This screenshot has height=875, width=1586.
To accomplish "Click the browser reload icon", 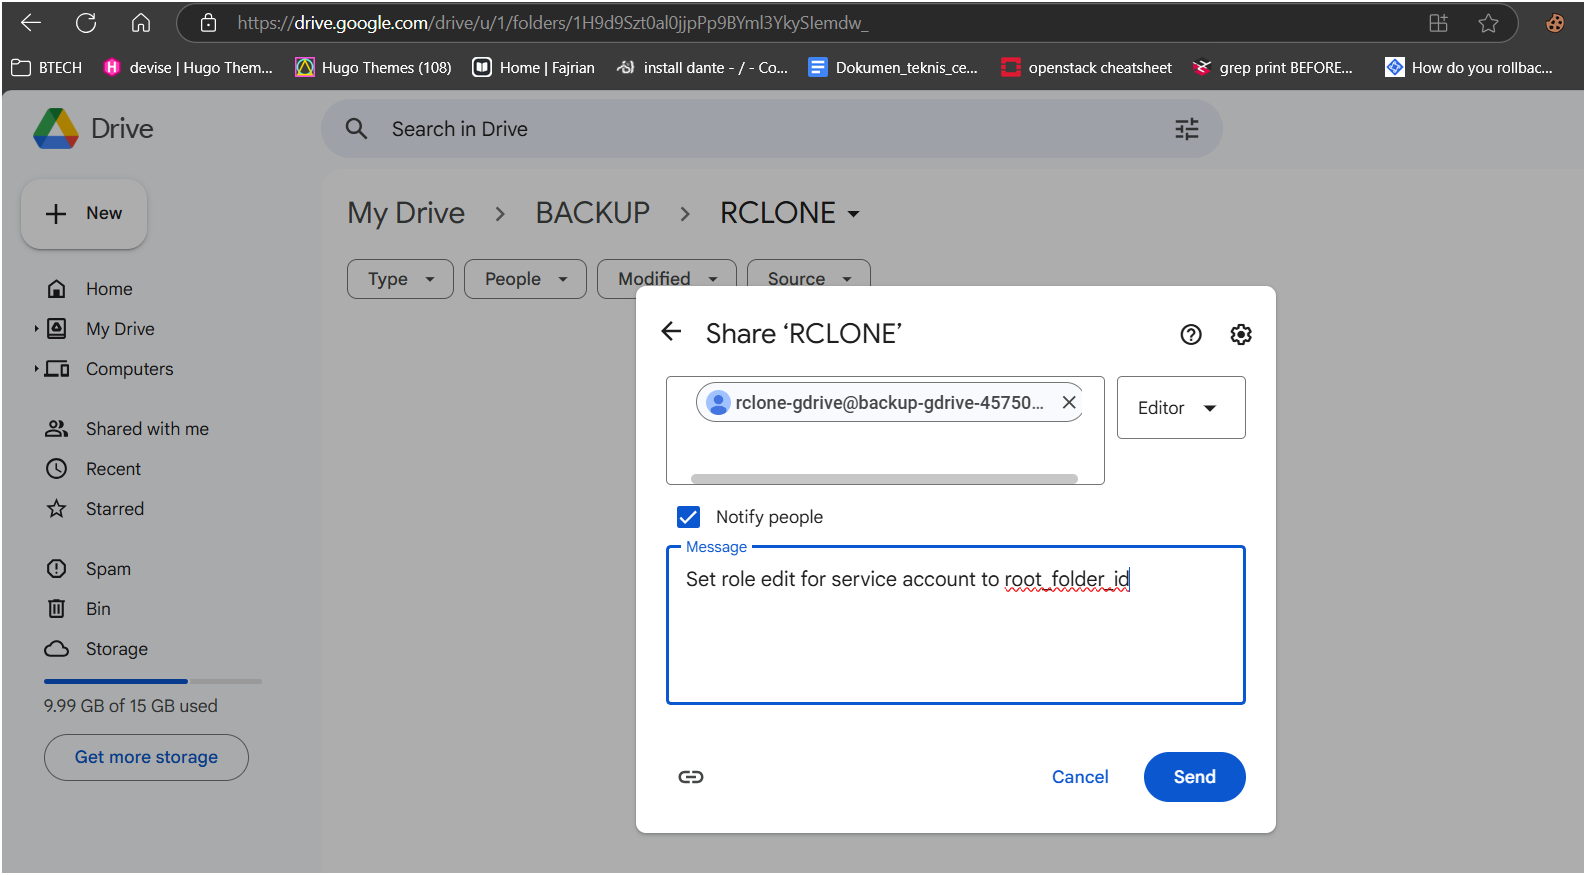I will click(x=86, y=23).
